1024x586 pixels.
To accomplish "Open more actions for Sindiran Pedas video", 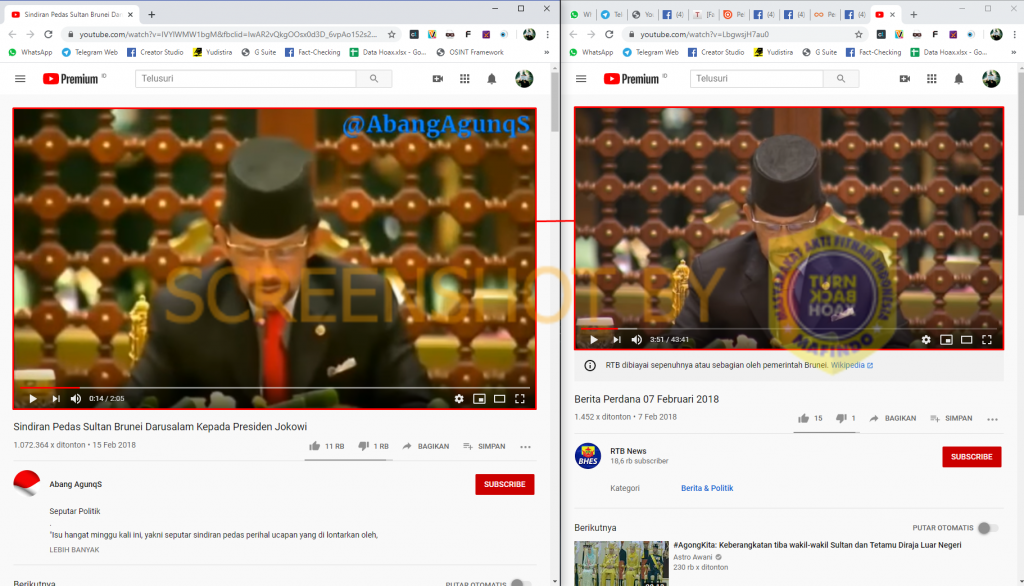I will 526,447.
